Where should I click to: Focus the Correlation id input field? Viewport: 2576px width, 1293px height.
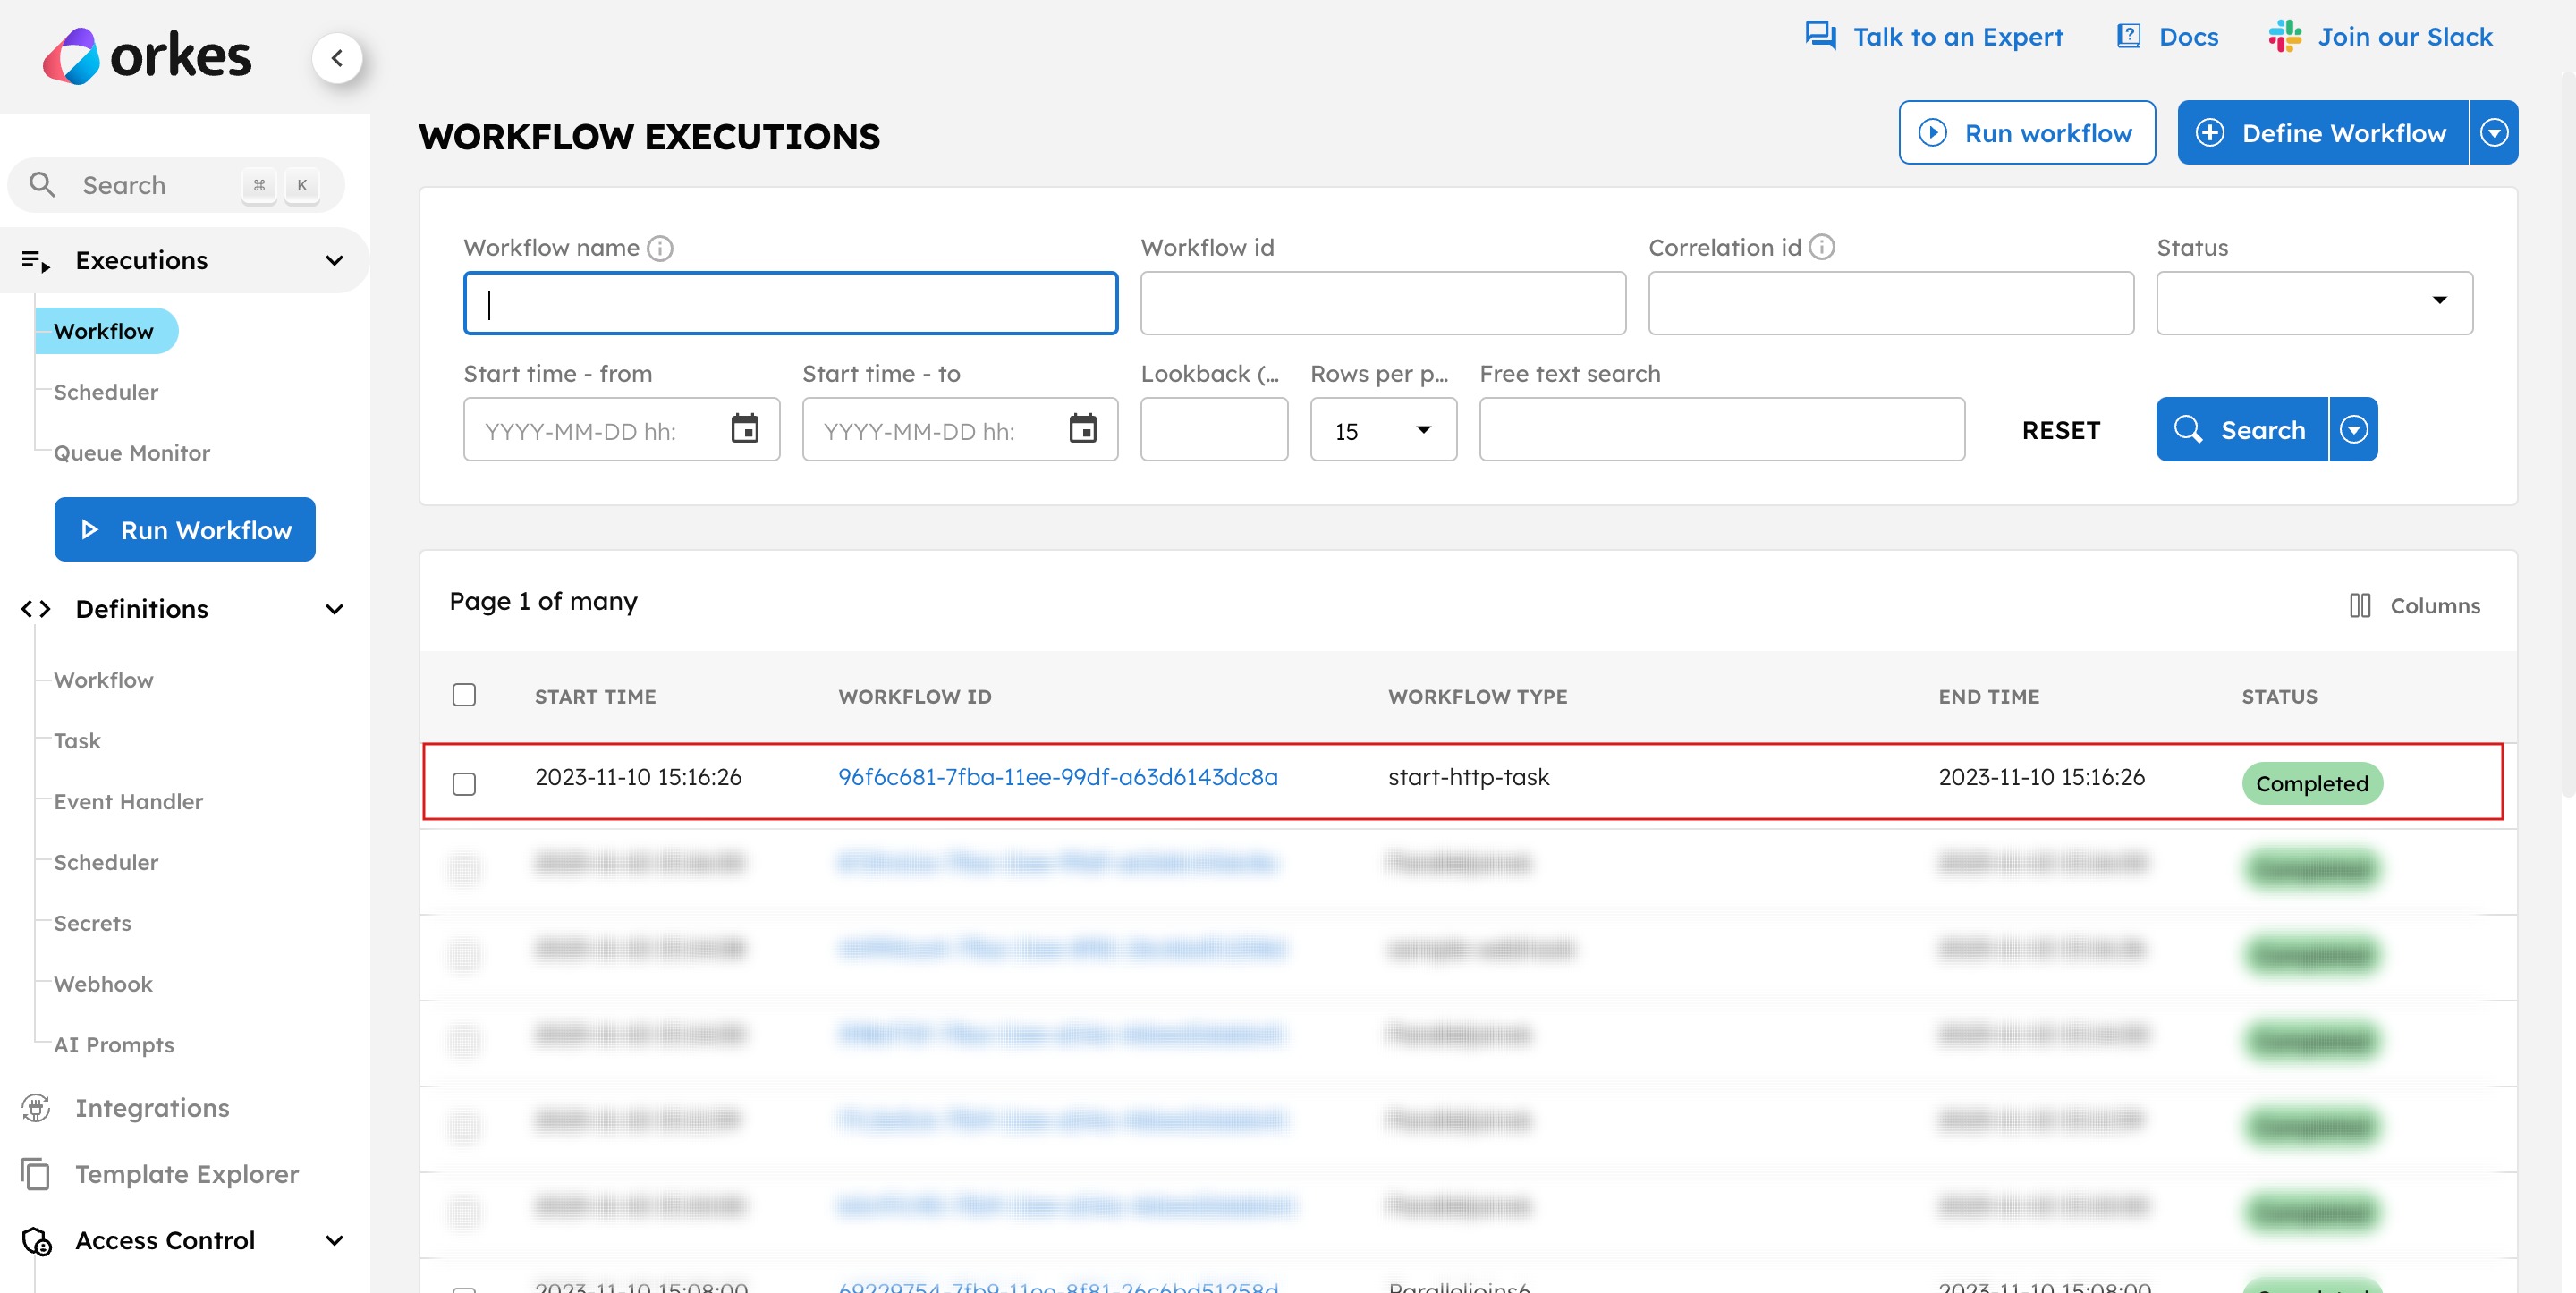click(x=1890, y=302)
